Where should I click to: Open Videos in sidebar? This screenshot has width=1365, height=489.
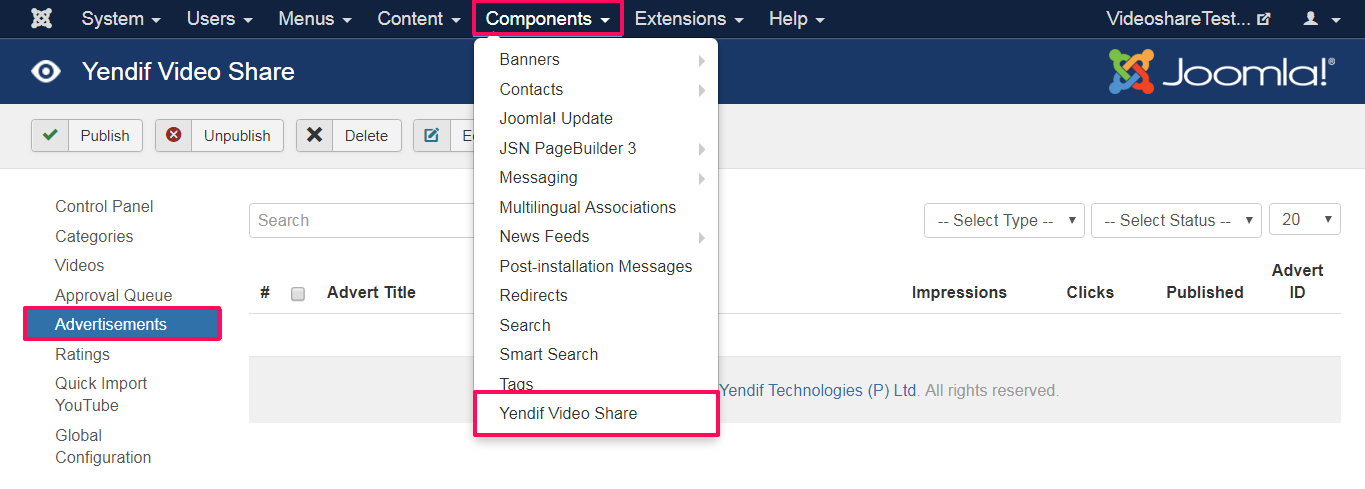click(79, 265)
